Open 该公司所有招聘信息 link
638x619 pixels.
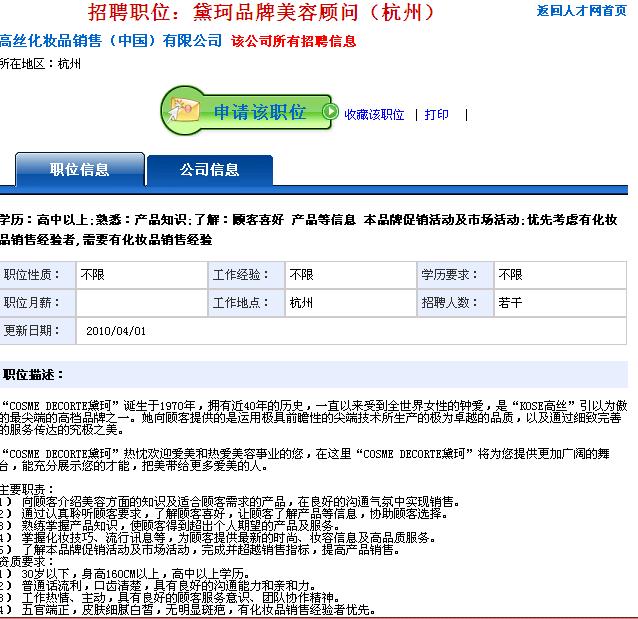pyautogui.click(x=293, y=42)
